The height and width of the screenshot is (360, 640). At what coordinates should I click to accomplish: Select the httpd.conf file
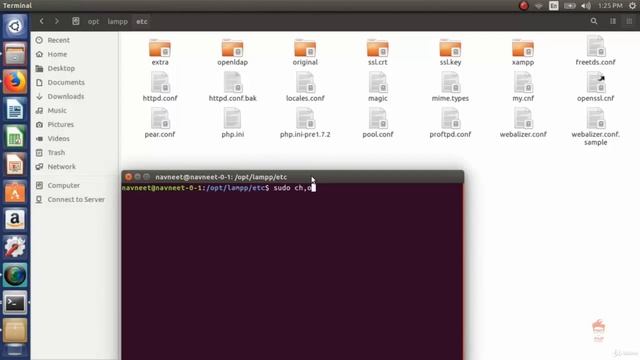(160, 87)
